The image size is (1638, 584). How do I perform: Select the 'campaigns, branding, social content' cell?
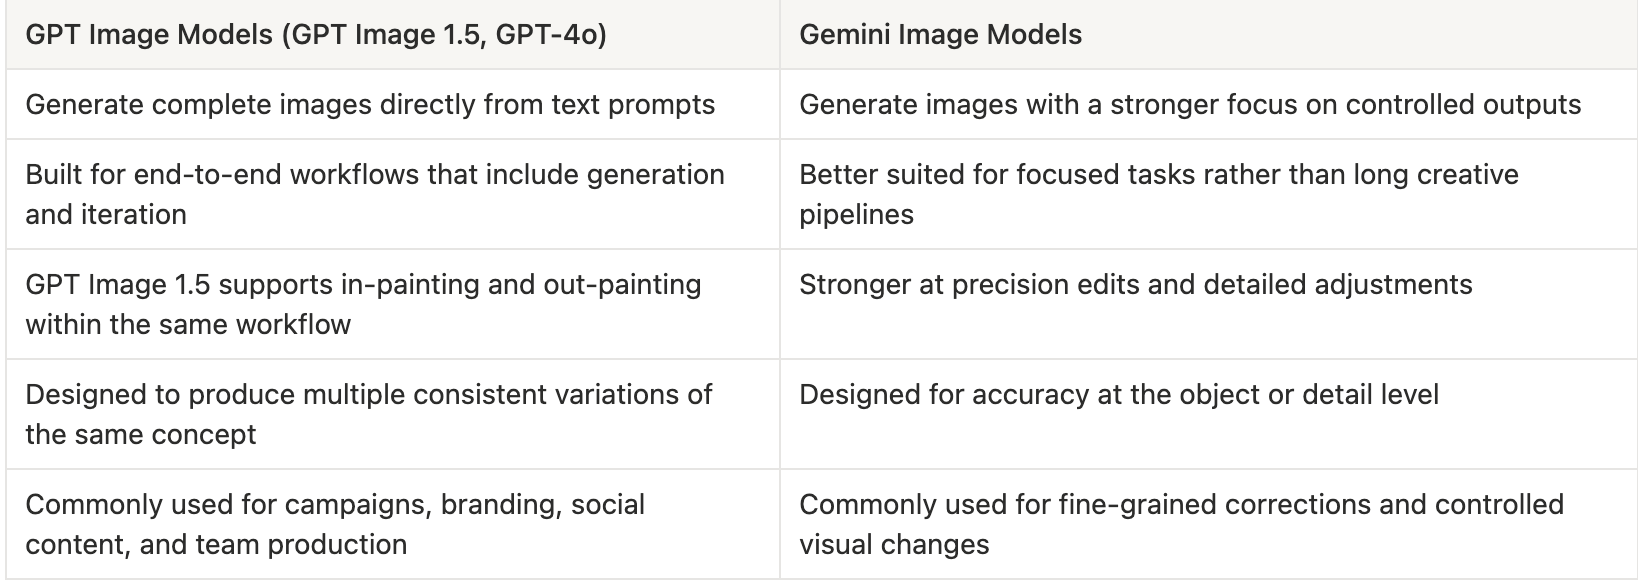[x=335, y=524]
